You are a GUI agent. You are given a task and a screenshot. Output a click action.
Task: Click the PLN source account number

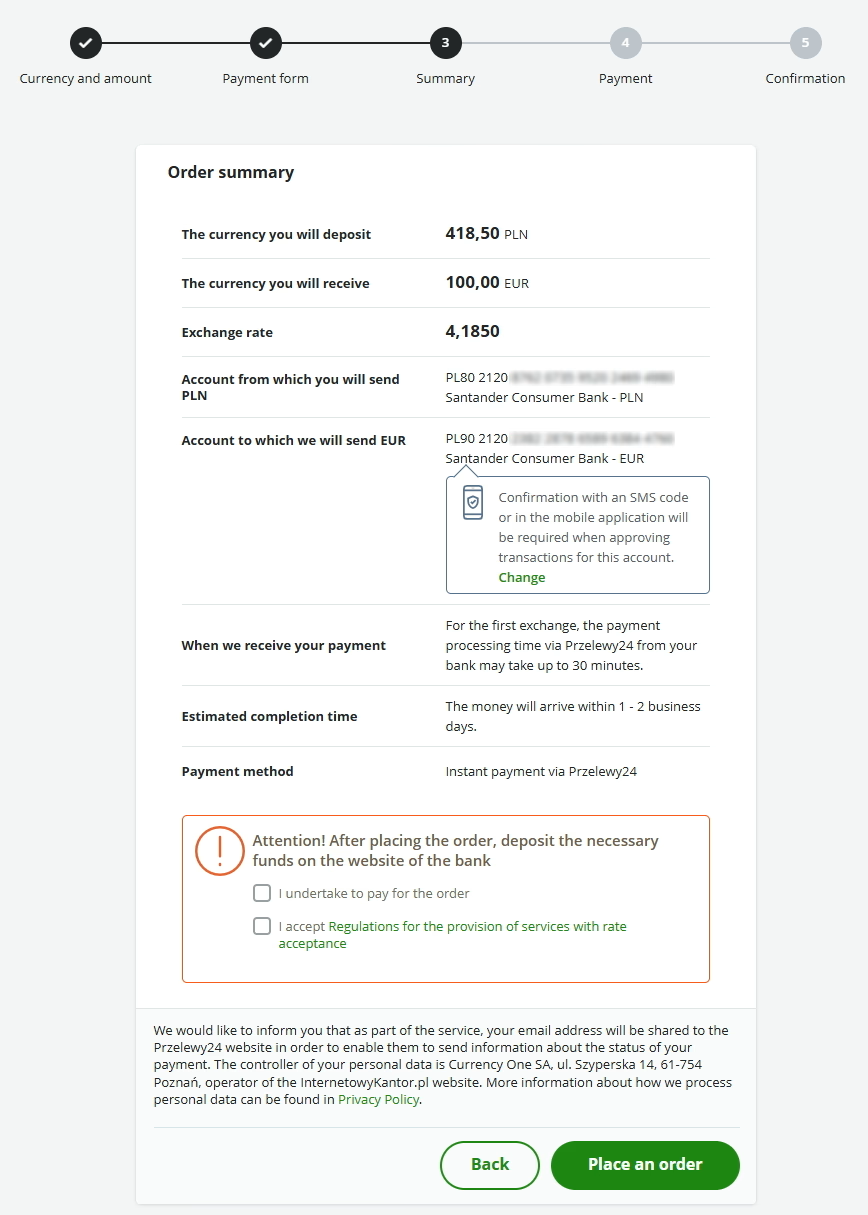(x=559, y=378)
